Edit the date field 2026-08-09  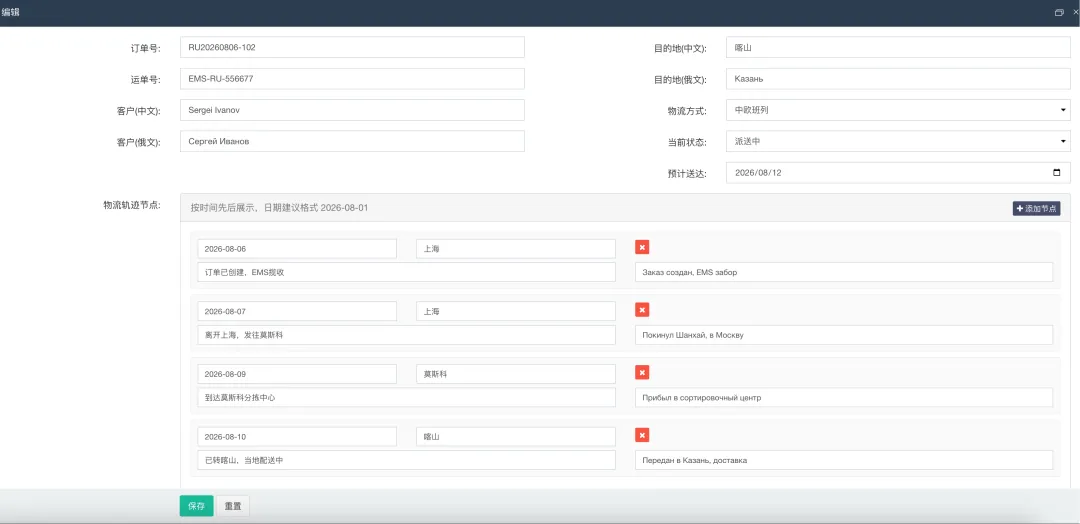297,374
